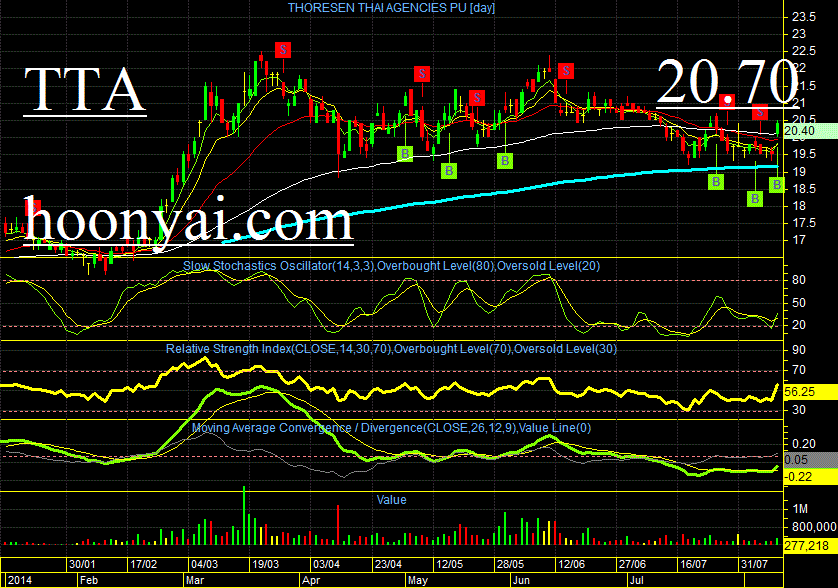Click the 18.5 price axis value
This screenshot has height=588, width=838.
(x=804, y=189)
